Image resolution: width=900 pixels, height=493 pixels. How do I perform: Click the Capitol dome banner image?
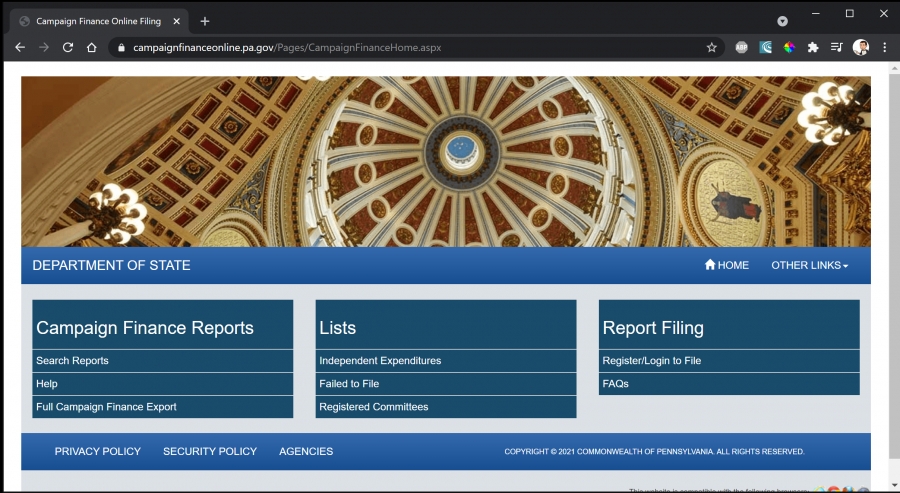[446, 162]
